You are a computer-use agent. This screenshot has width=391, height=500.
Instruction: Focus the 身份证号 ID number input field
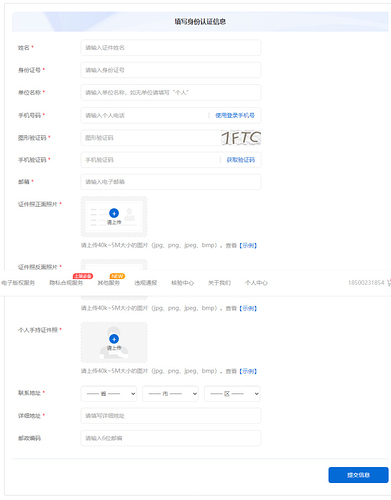(171, 70)
